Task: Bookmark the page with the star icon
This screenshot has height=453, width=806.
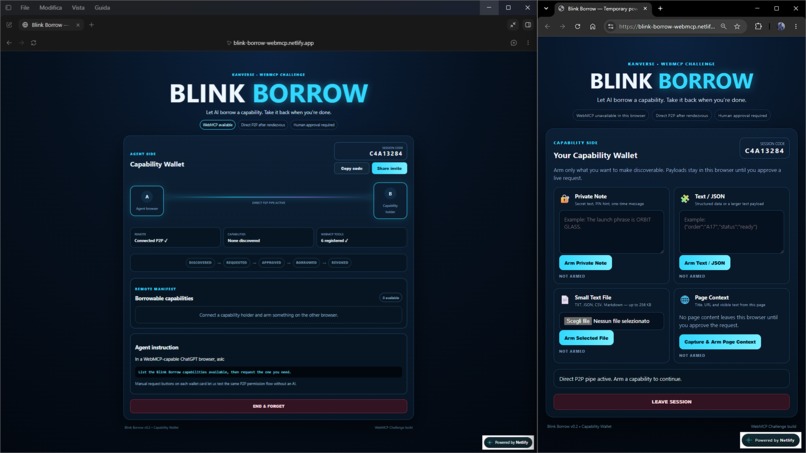Action: tap(737, 26)
